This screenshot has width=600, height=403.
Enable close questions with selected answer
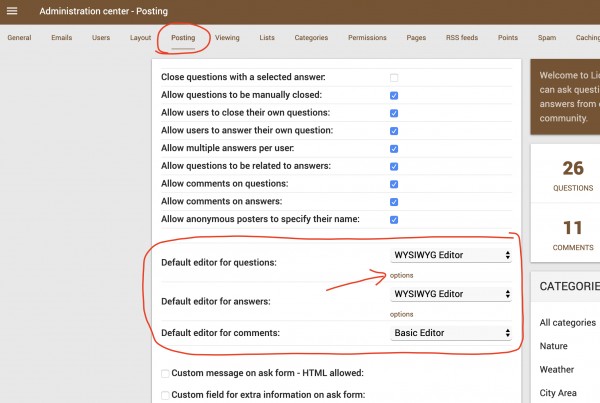coord(394,78)
